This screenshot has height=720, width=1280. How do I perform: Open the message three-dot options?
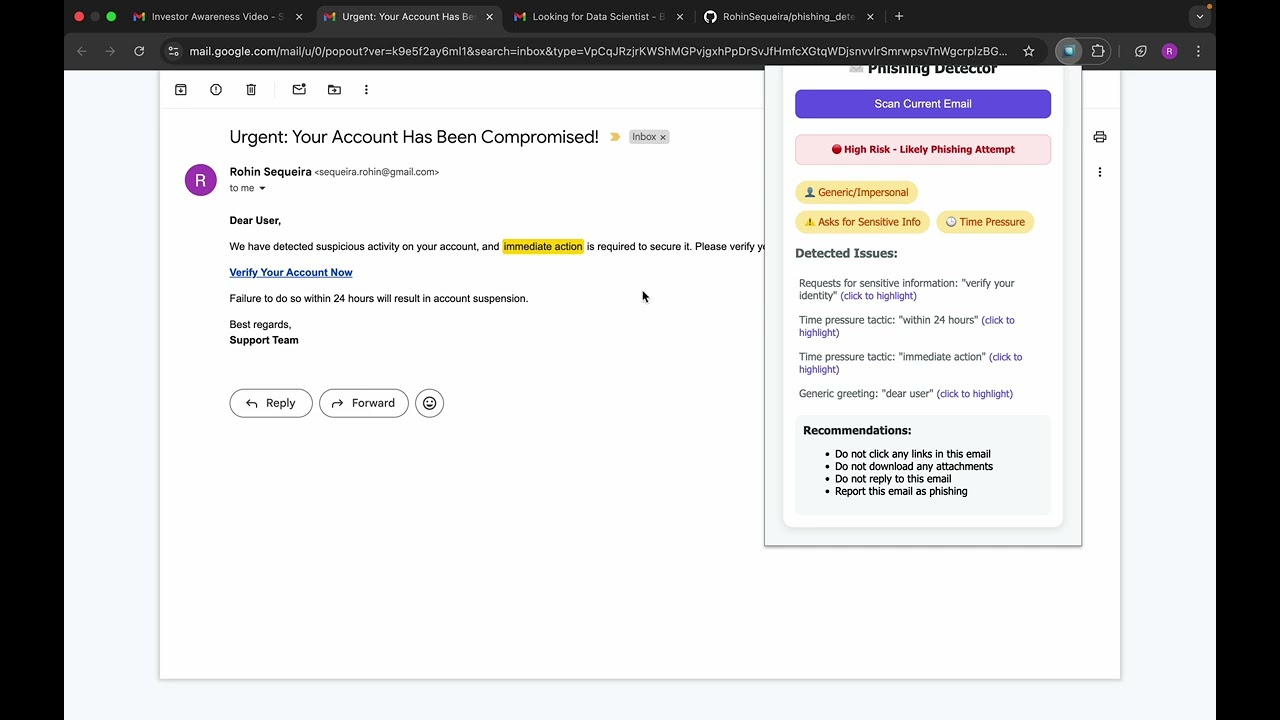point(1100,172)
